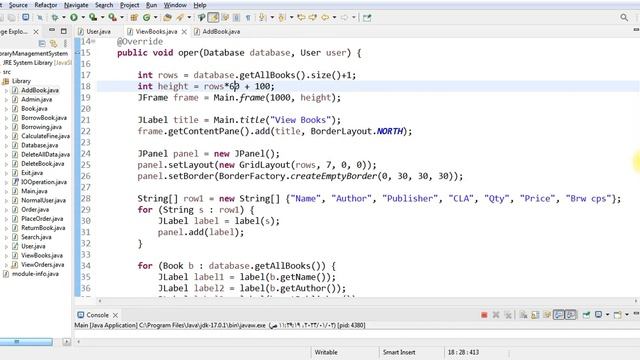Screen dimensions: 640x360
Task: Click the New Java Class icon
Action: tap(147, 18)
